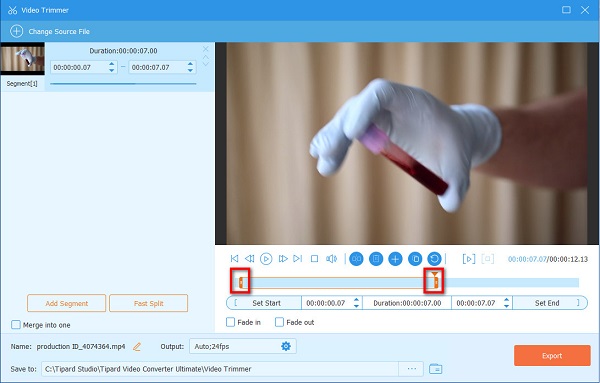Move Segment[1] up with the arrow
This screenshot has height=383, width=600.
[x=205, y=57]
